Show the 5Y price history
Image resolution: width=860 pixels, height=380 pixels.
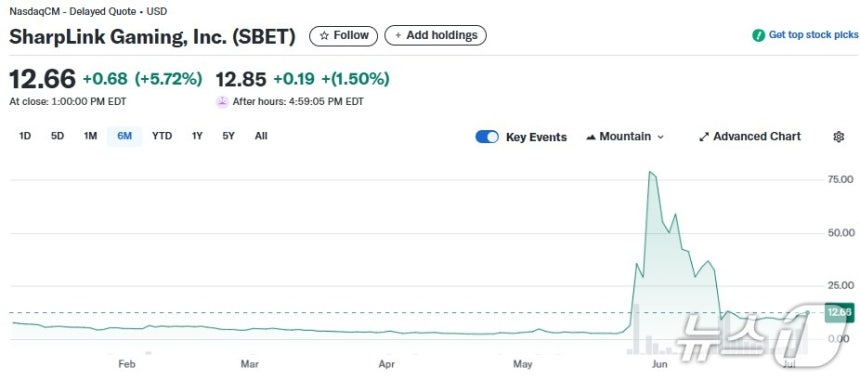[228, 136]
